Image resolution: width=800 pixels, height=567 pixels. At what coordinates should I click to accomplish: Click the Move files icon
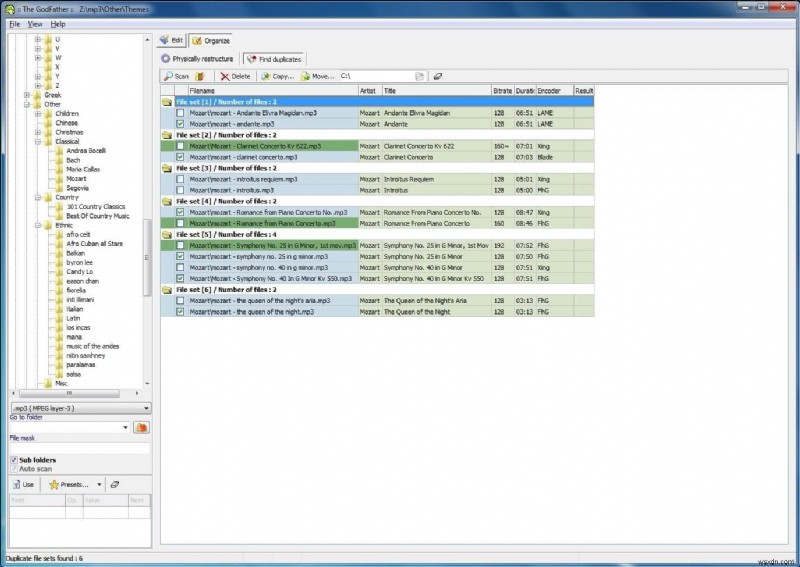point(305,77)
